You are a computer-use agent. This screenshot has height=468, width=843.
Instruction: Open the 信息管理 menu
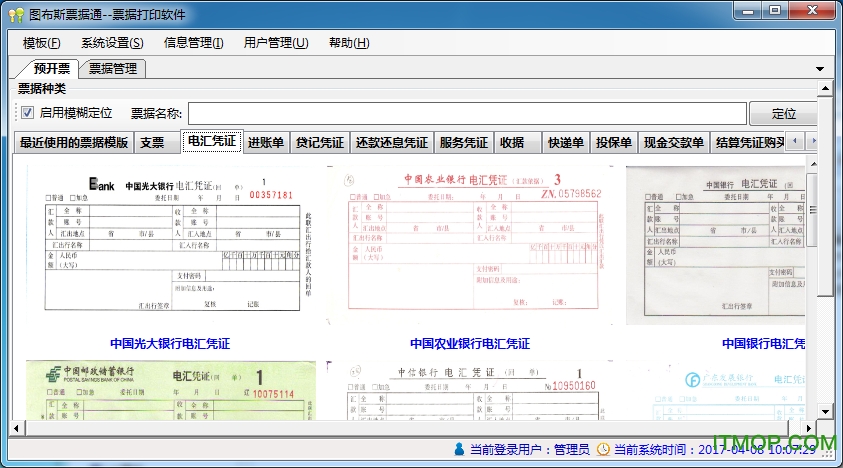(x=194, y=43)
